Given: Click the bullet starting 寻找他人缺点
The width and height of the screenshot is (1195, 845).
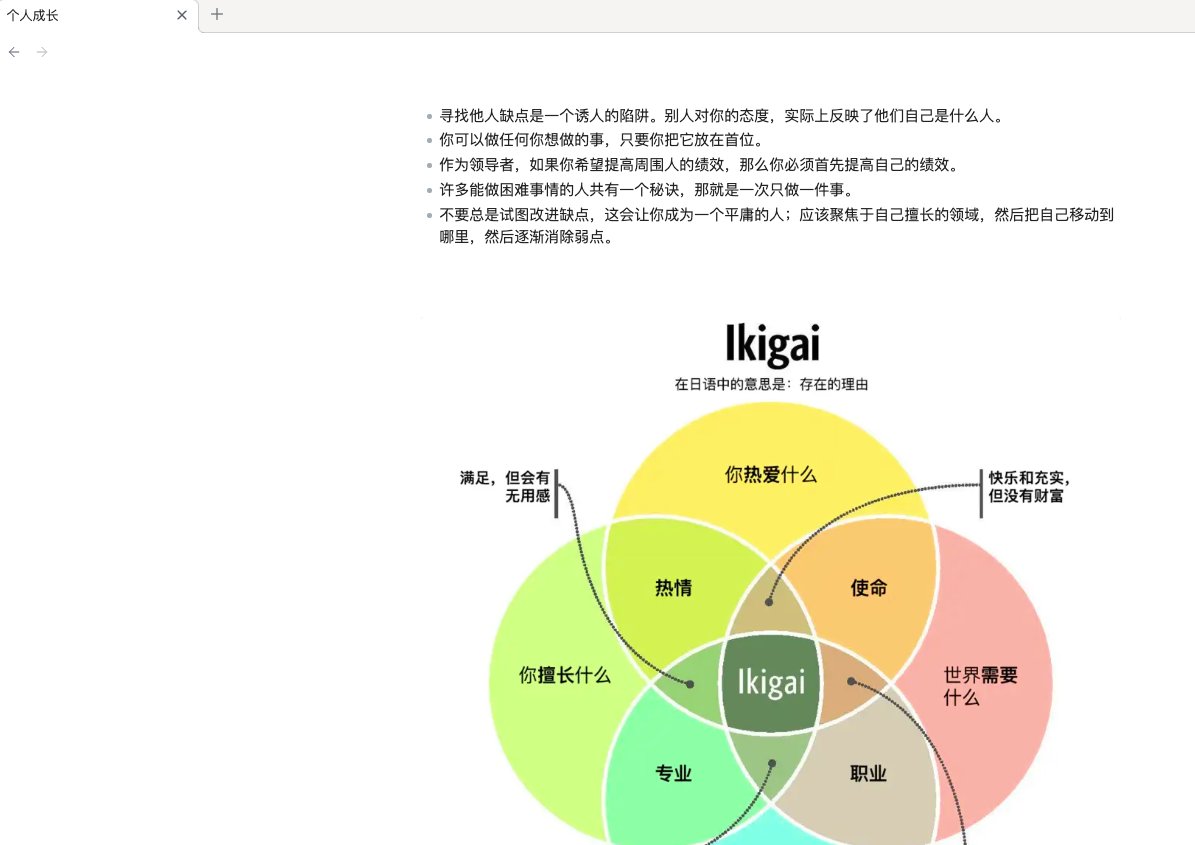Looking at the screenshot, I should (x=722, y=116).
